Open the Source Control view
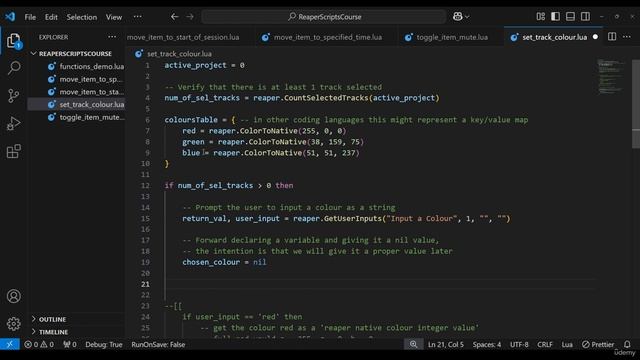Image resolution: width=640 pixels, height=360 pixels. pos(13,96)
